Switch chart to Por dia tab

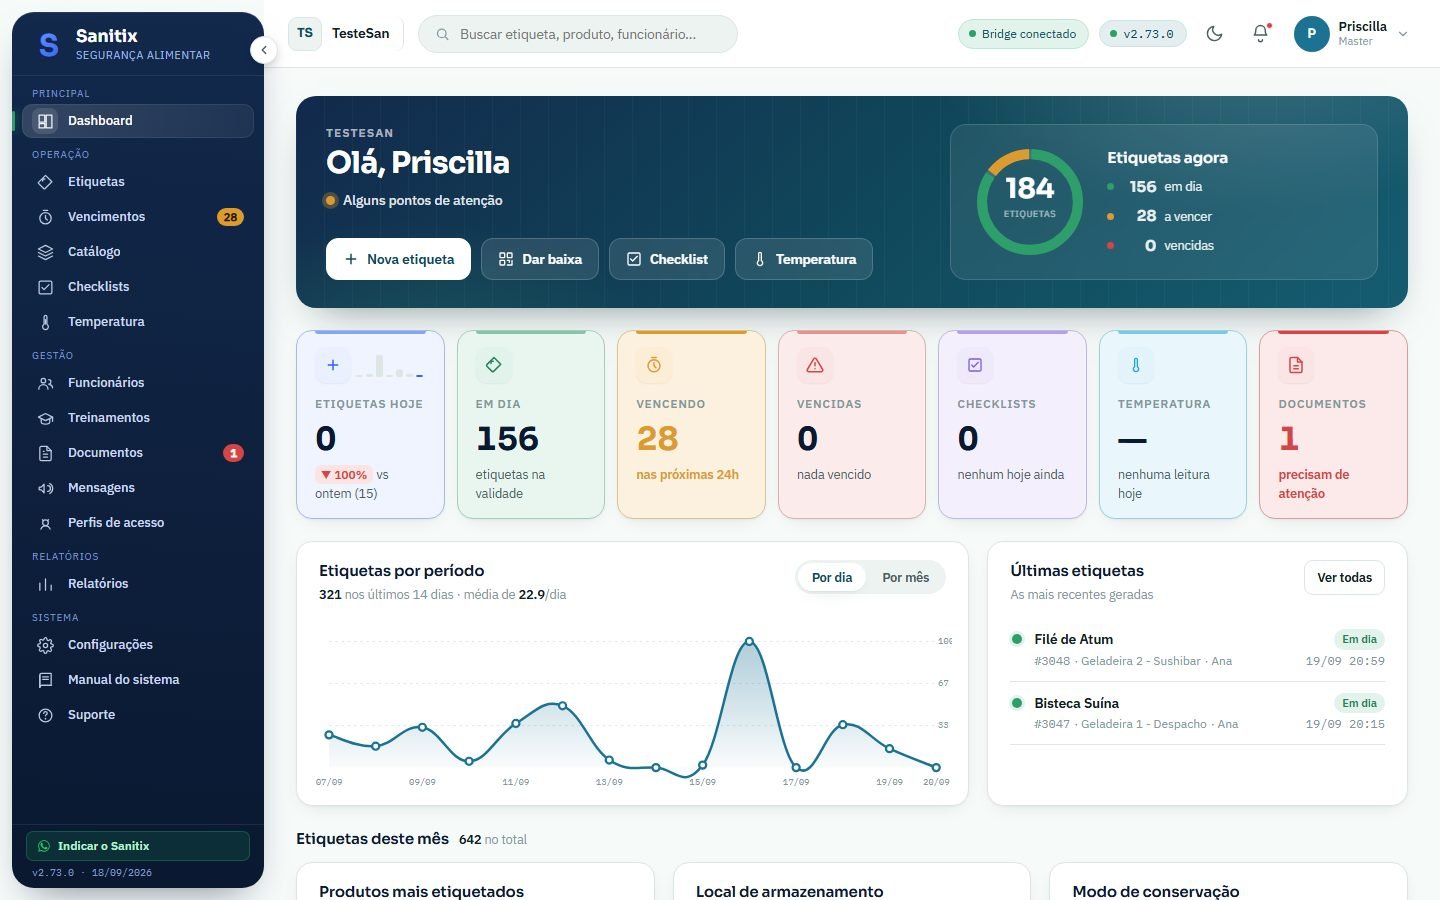click(832, 578)
